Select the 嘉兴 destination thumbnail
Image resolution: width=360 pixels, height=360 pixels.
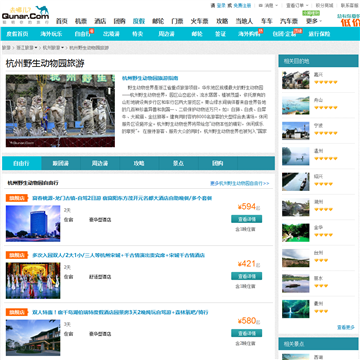click(296, 80)
